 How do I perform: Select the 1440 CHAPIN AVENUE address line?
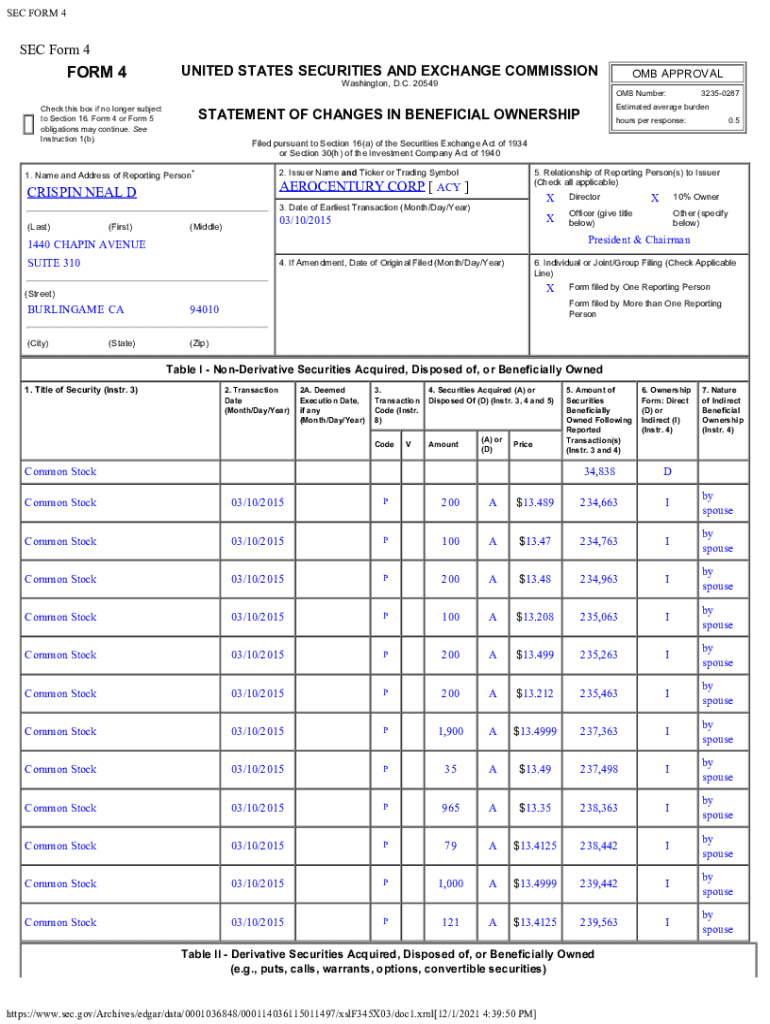pos(86,244)
